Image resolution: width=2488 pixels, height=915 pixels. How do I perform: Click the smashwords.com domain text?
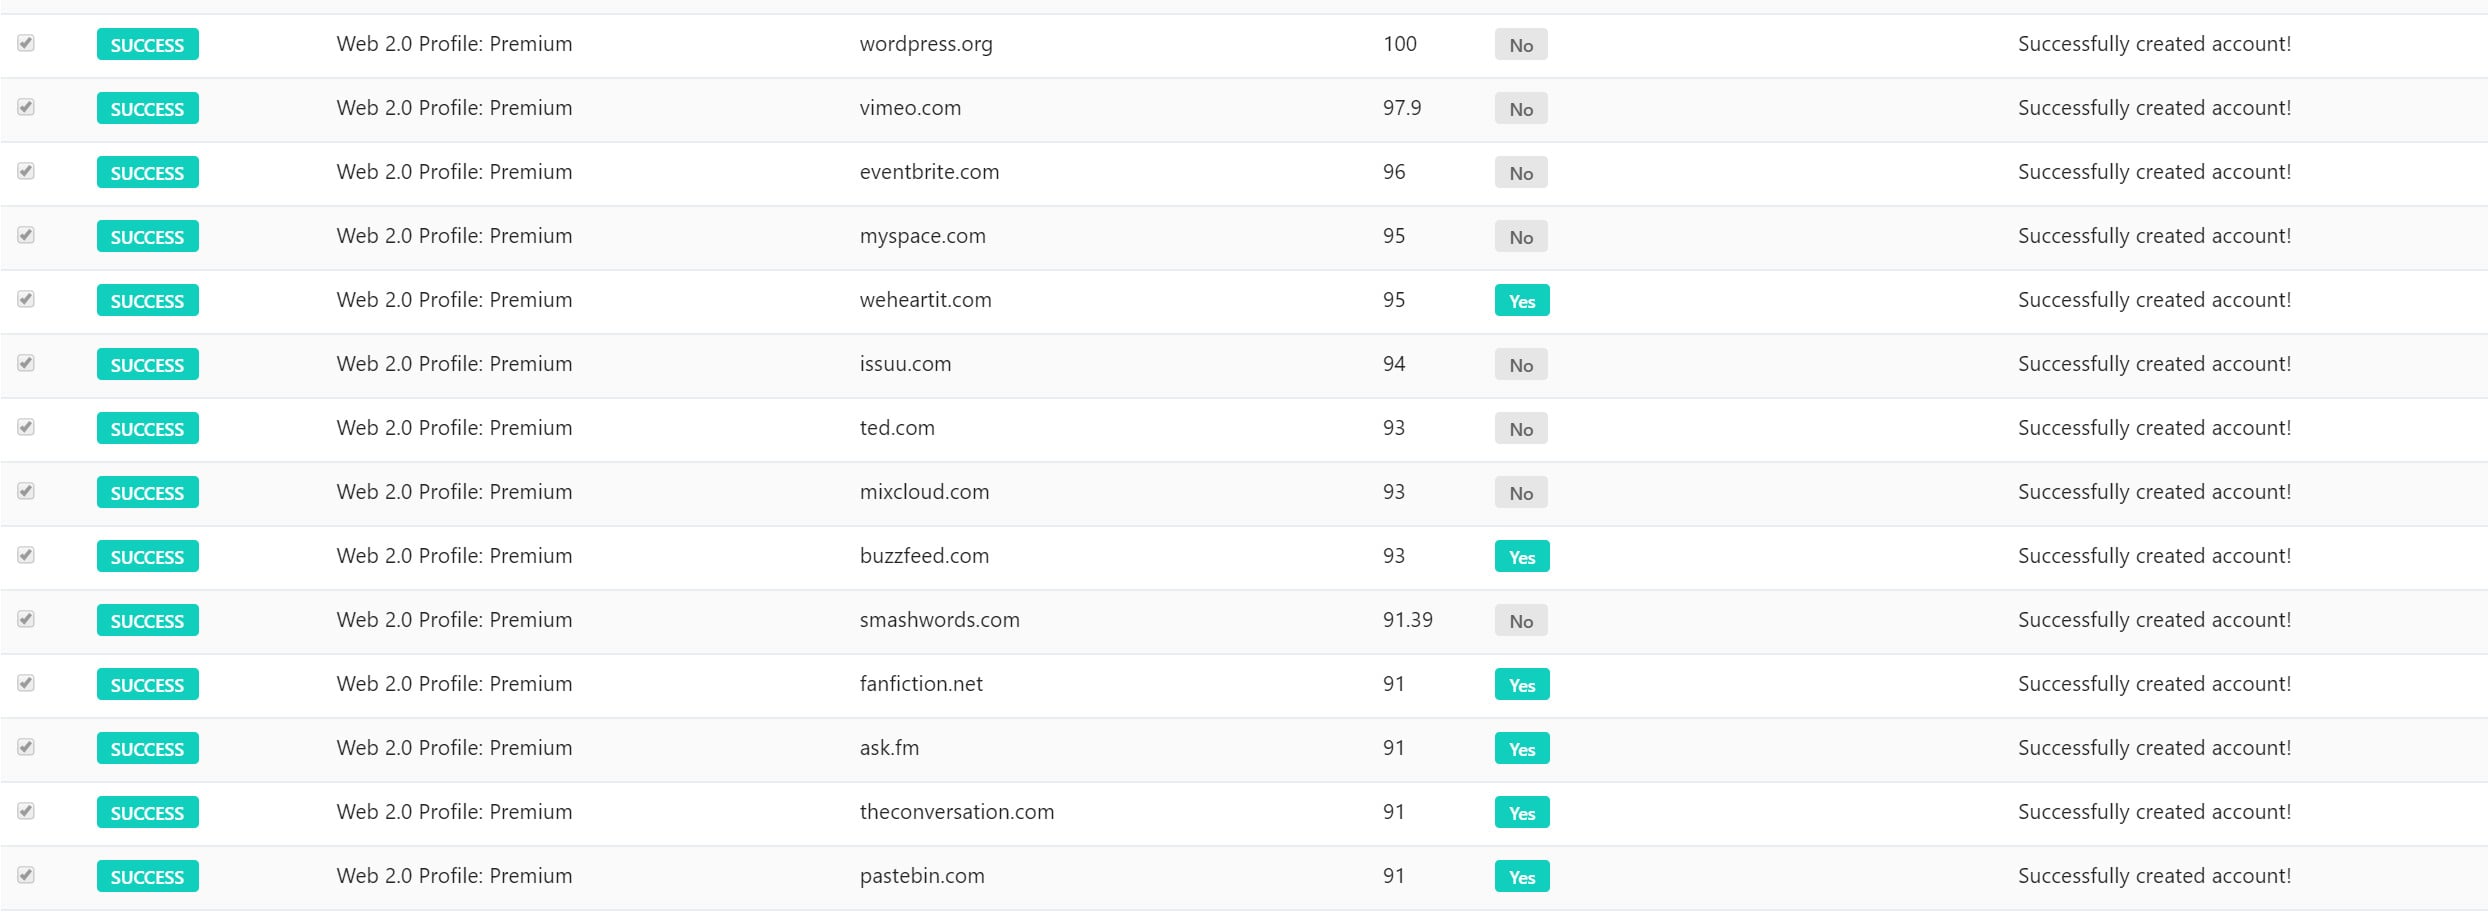(939, 620)
